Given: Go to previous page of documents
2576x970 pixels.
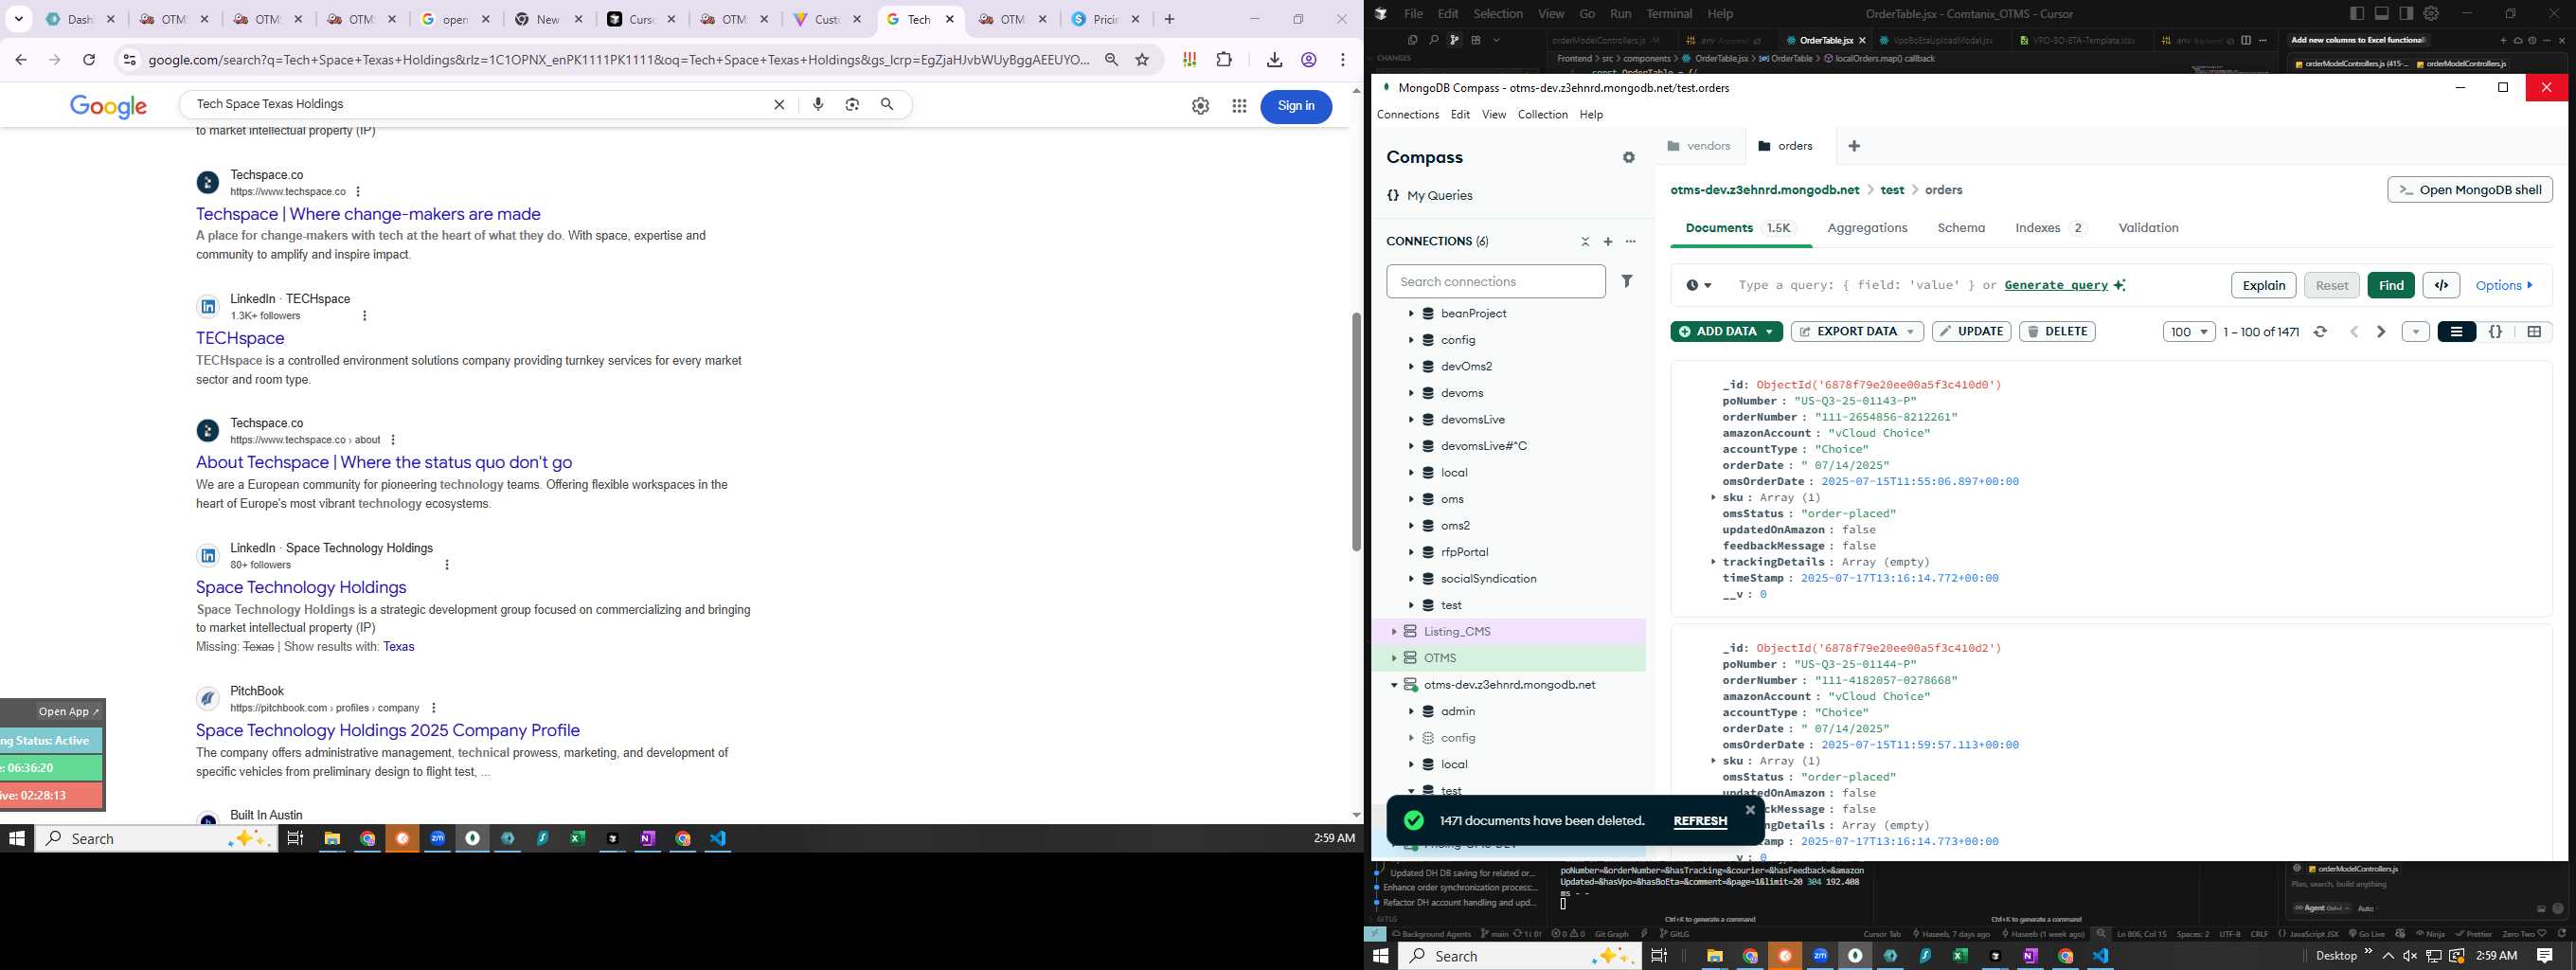Looking at the screenshot, I should [x=2354, y=332].
